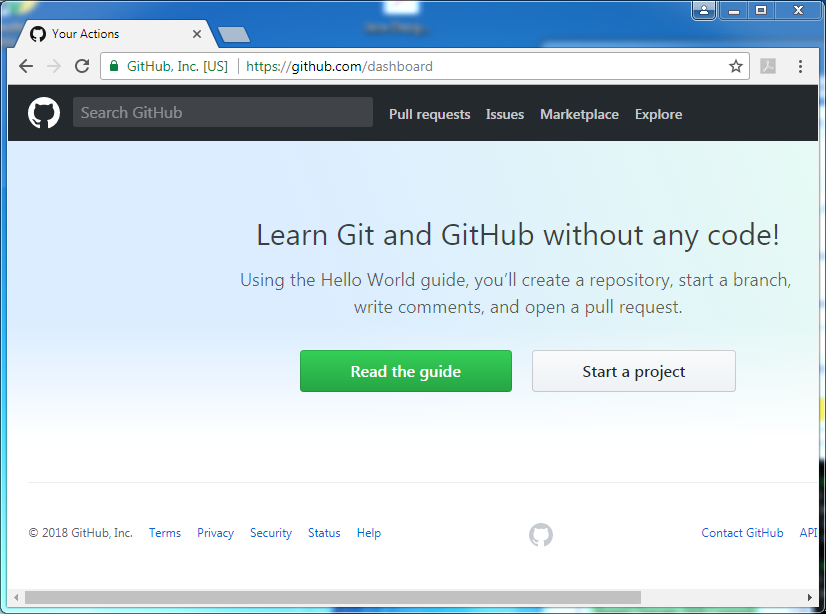Go back with the browser back arrow

click(x=26, y=66)
